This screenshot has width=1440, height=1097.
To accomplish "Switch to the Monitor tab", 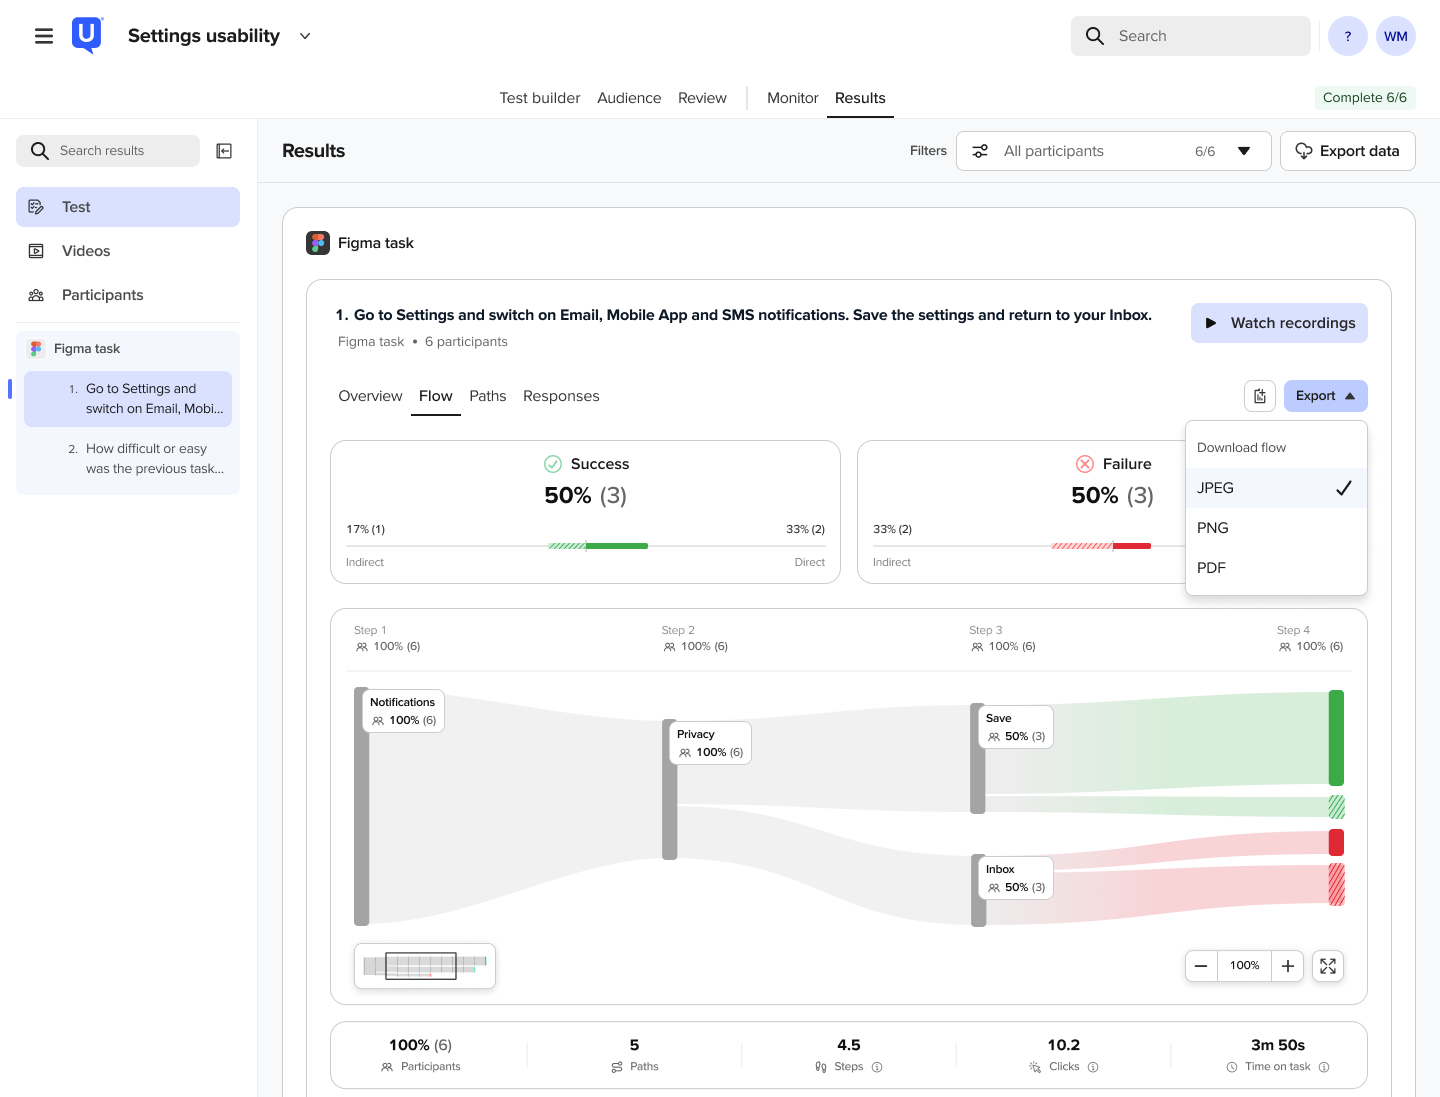I will coord(793,98).
